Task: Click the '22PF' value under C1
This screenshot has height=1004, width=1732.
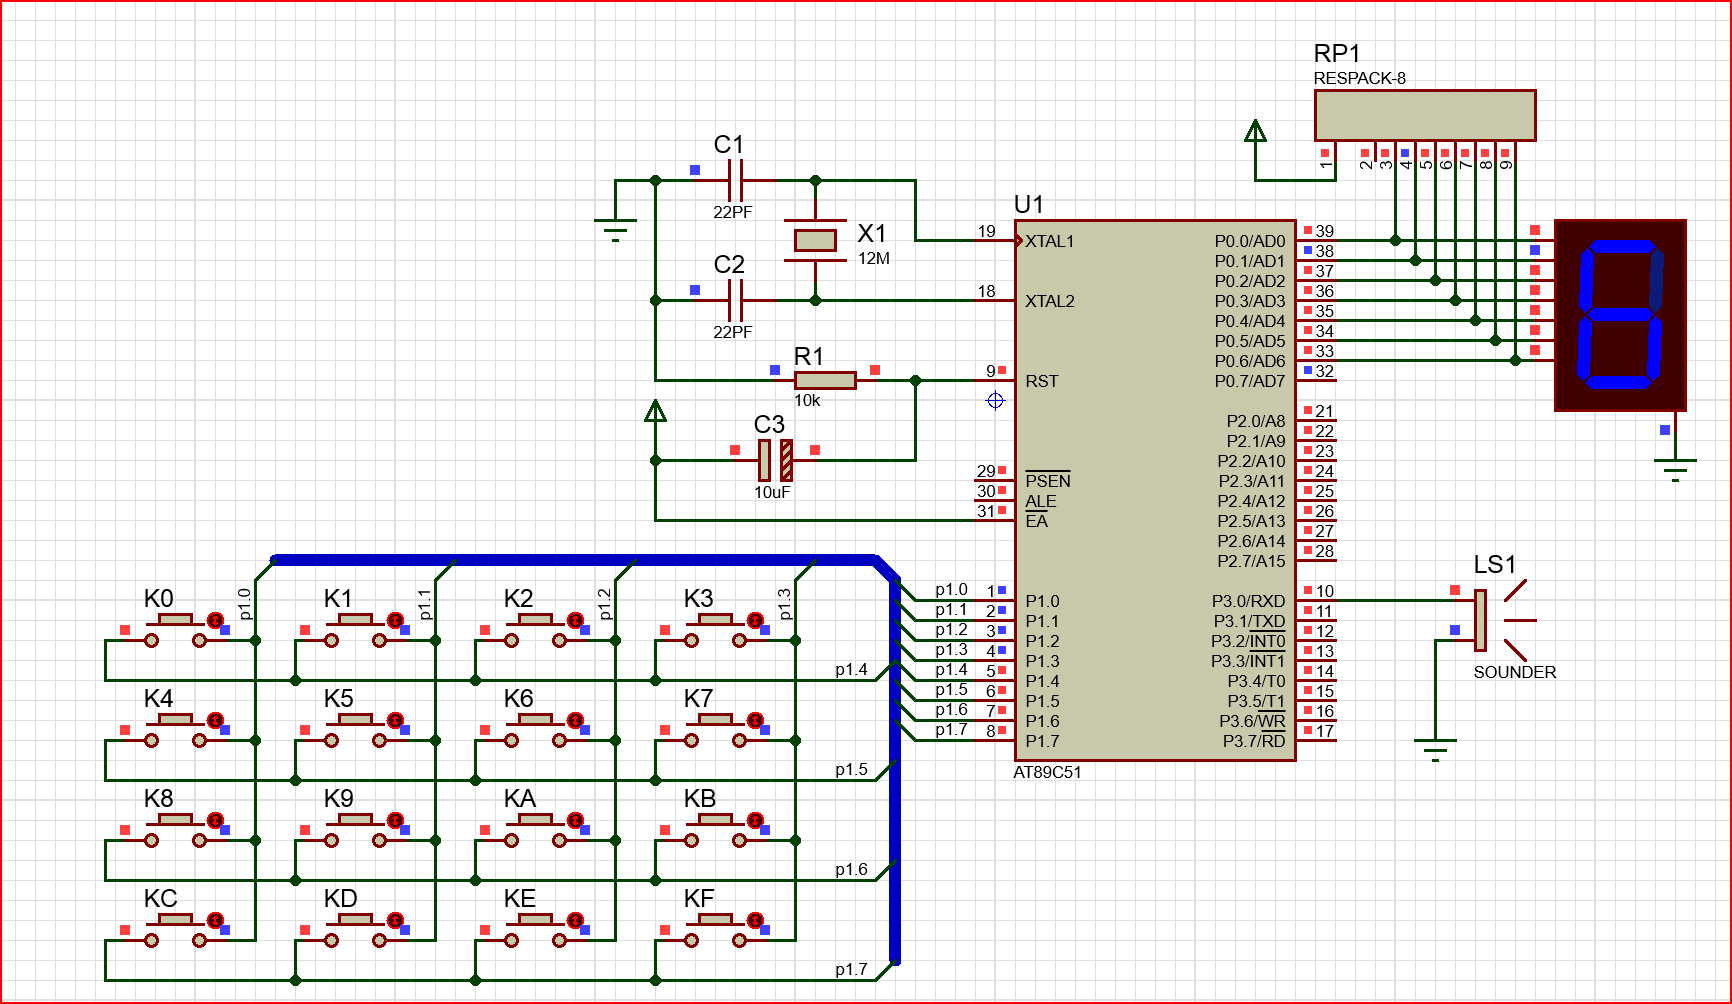Action: [732, 212]
